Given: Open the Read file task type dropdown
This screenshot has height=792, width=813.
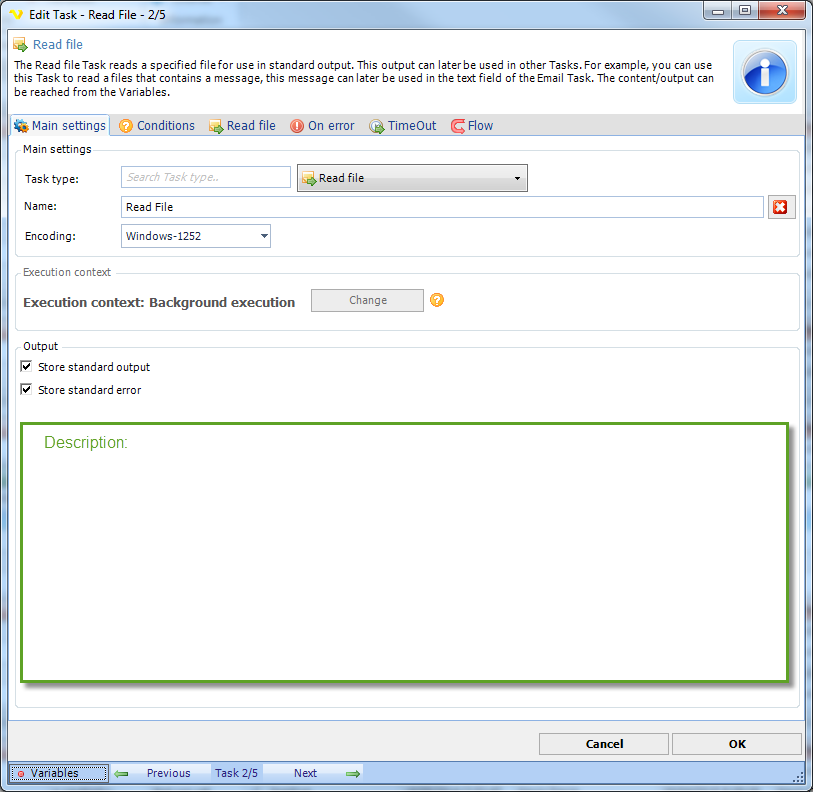Looking at the screenshot, I should click(x=412, y=178).
